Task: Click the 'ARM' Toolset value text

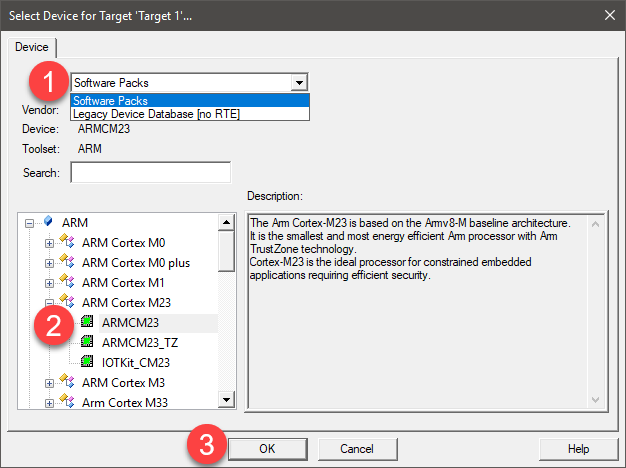Action: coord(90,149)
